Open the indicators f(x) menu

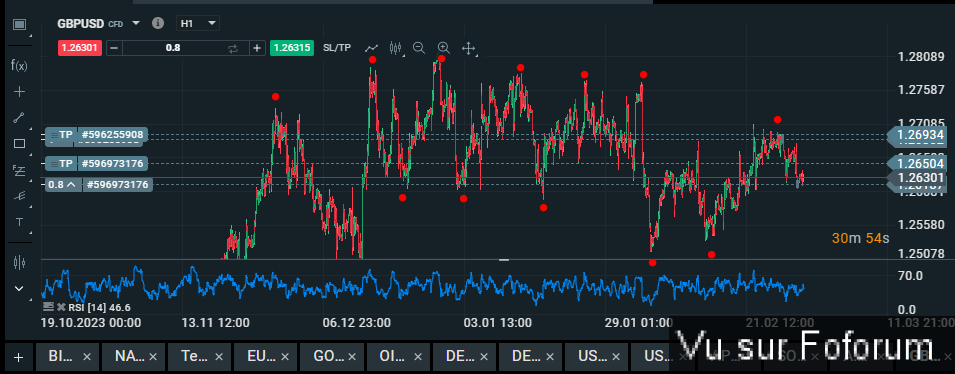(x=19, y=66)
